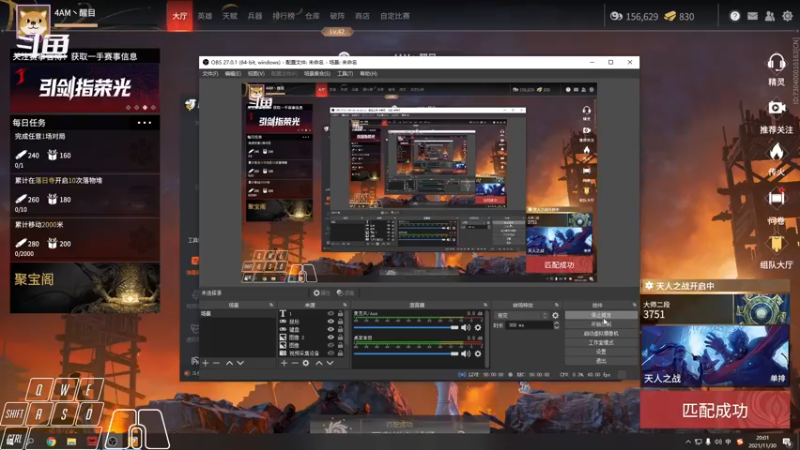Viewport: 800px width, 450px height.
Task: Toggle visibility eye of 键盘 source
Action: [x=331, y=330]
